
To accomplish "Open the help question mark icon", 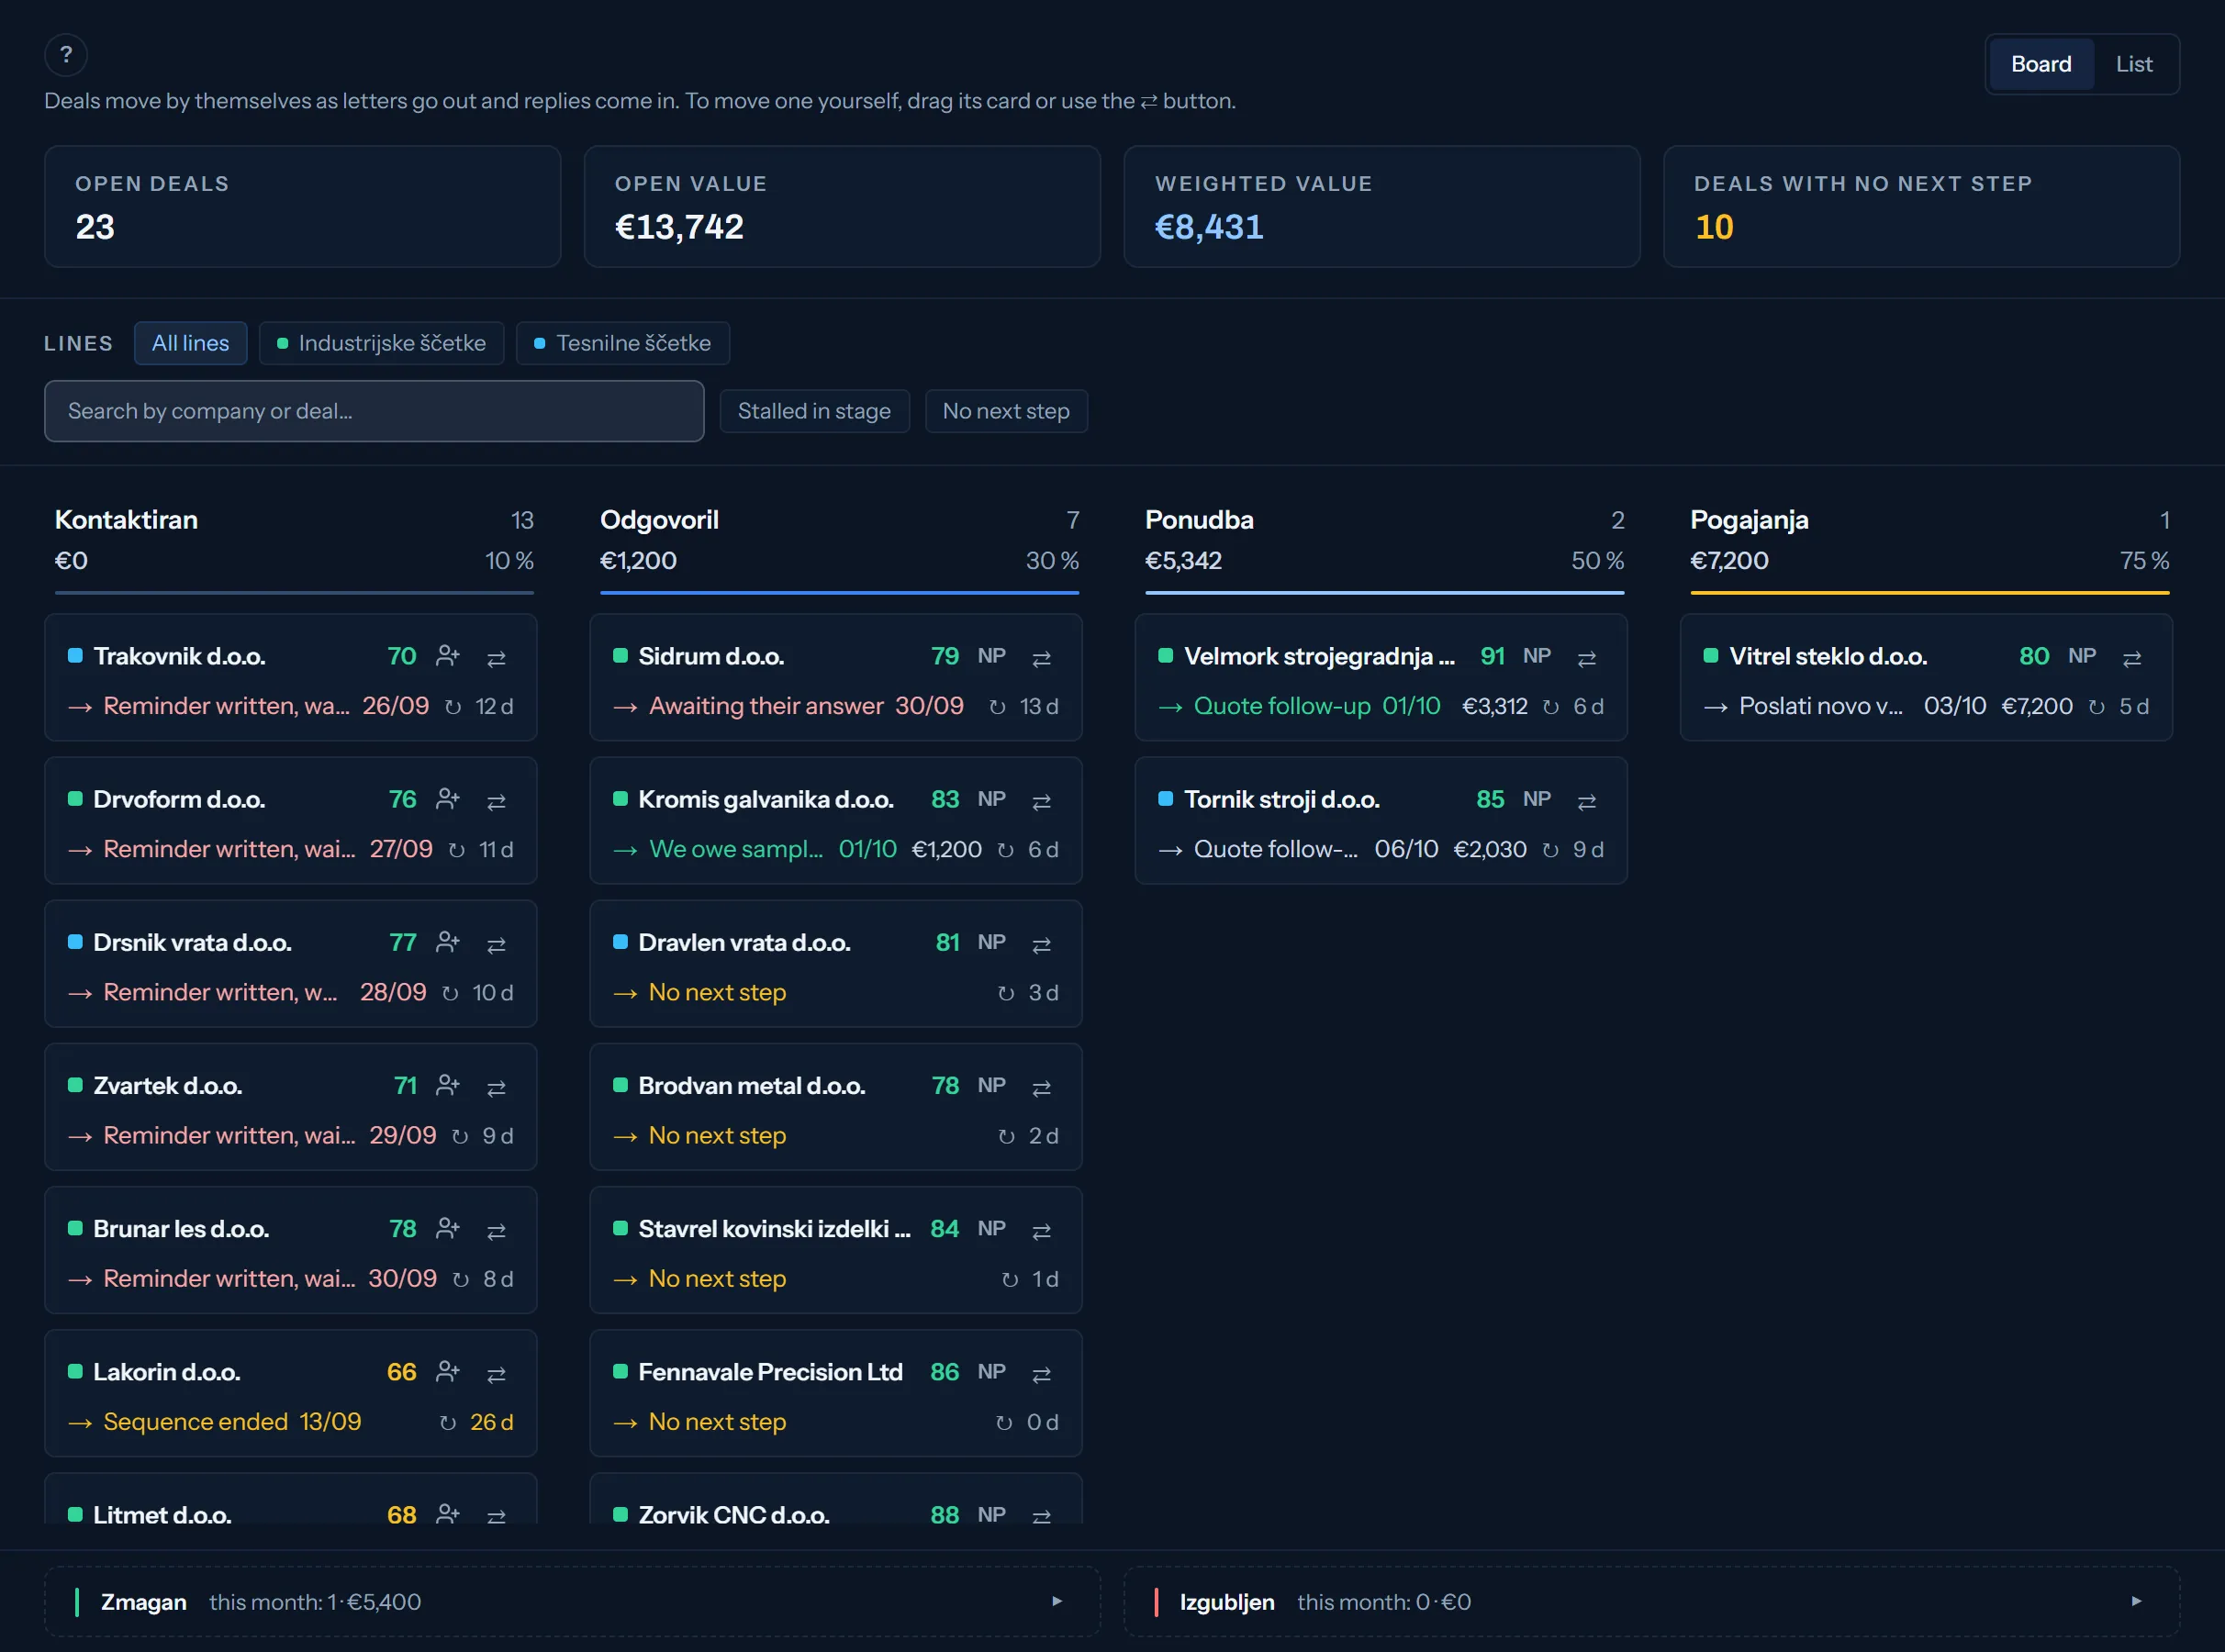I will [x=66, y=55].
